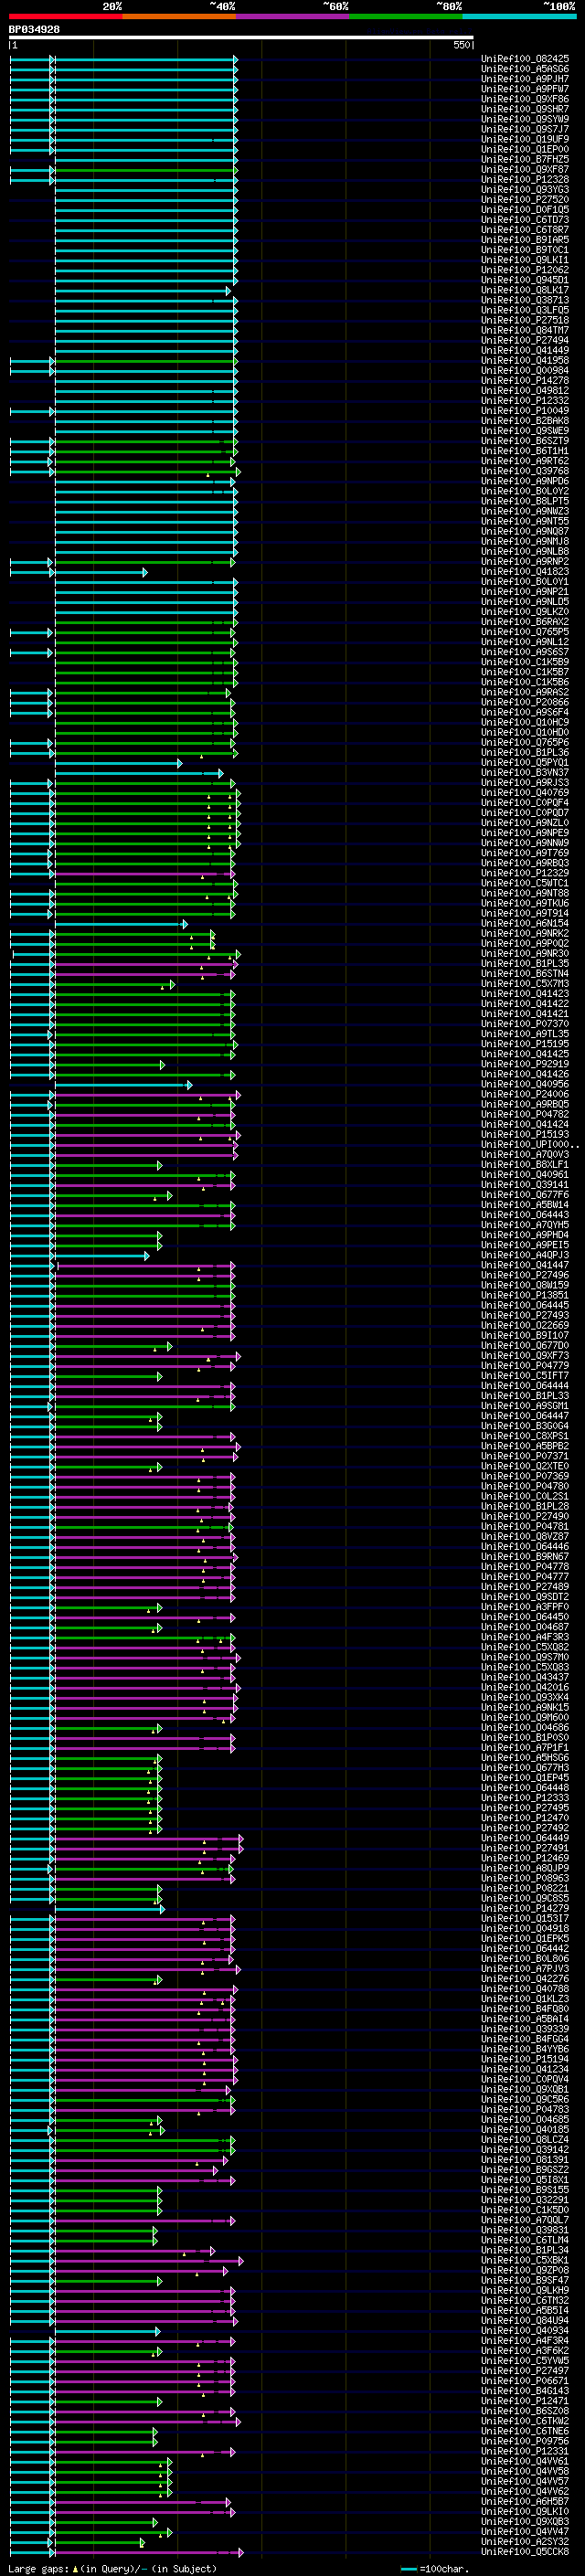Click truncated hit label UniRef100_UPI000..
This screenshot has width=585, height=2576.
click(530, 1144)
